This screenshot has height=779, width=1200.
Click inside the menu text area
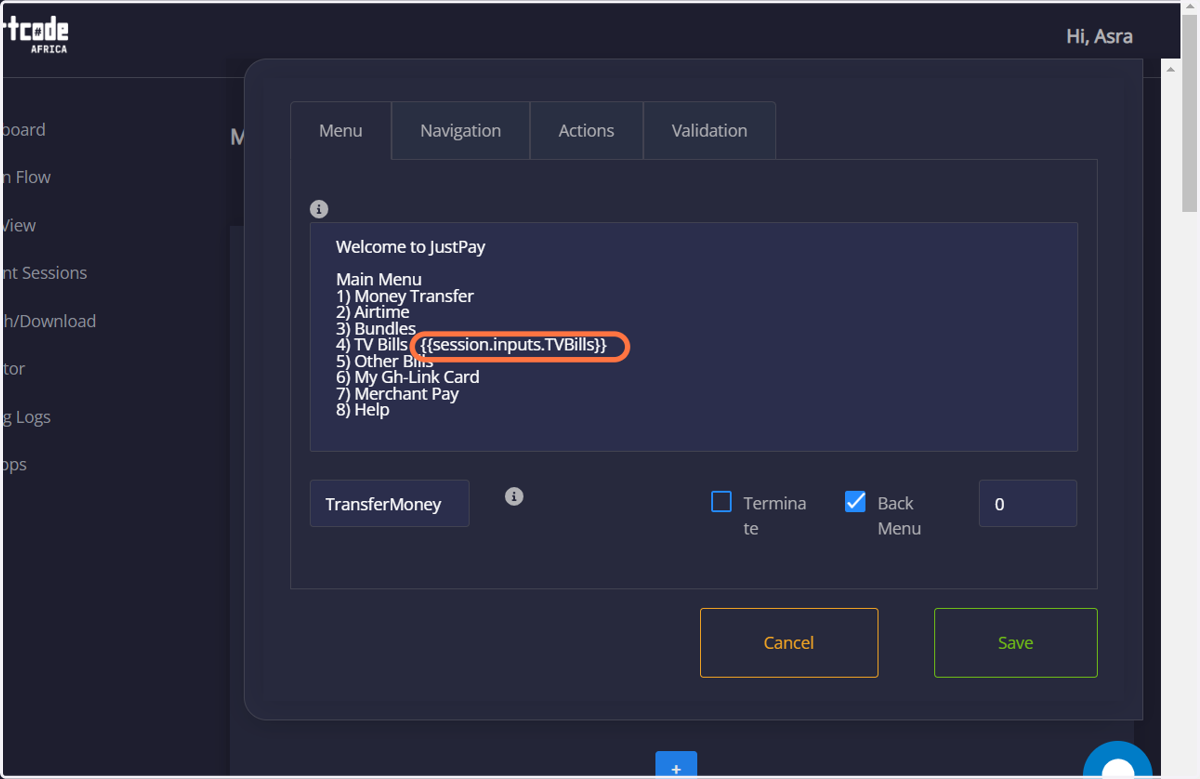pyautogui.click(x=693, y=337)
